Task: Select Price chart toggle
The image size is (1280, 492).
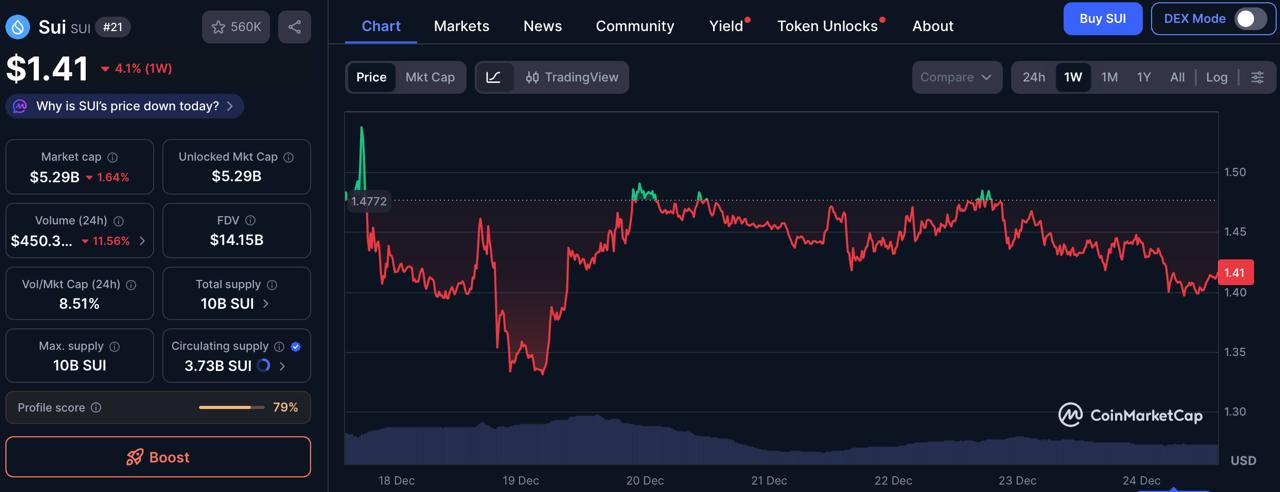Action: point(371,77)
